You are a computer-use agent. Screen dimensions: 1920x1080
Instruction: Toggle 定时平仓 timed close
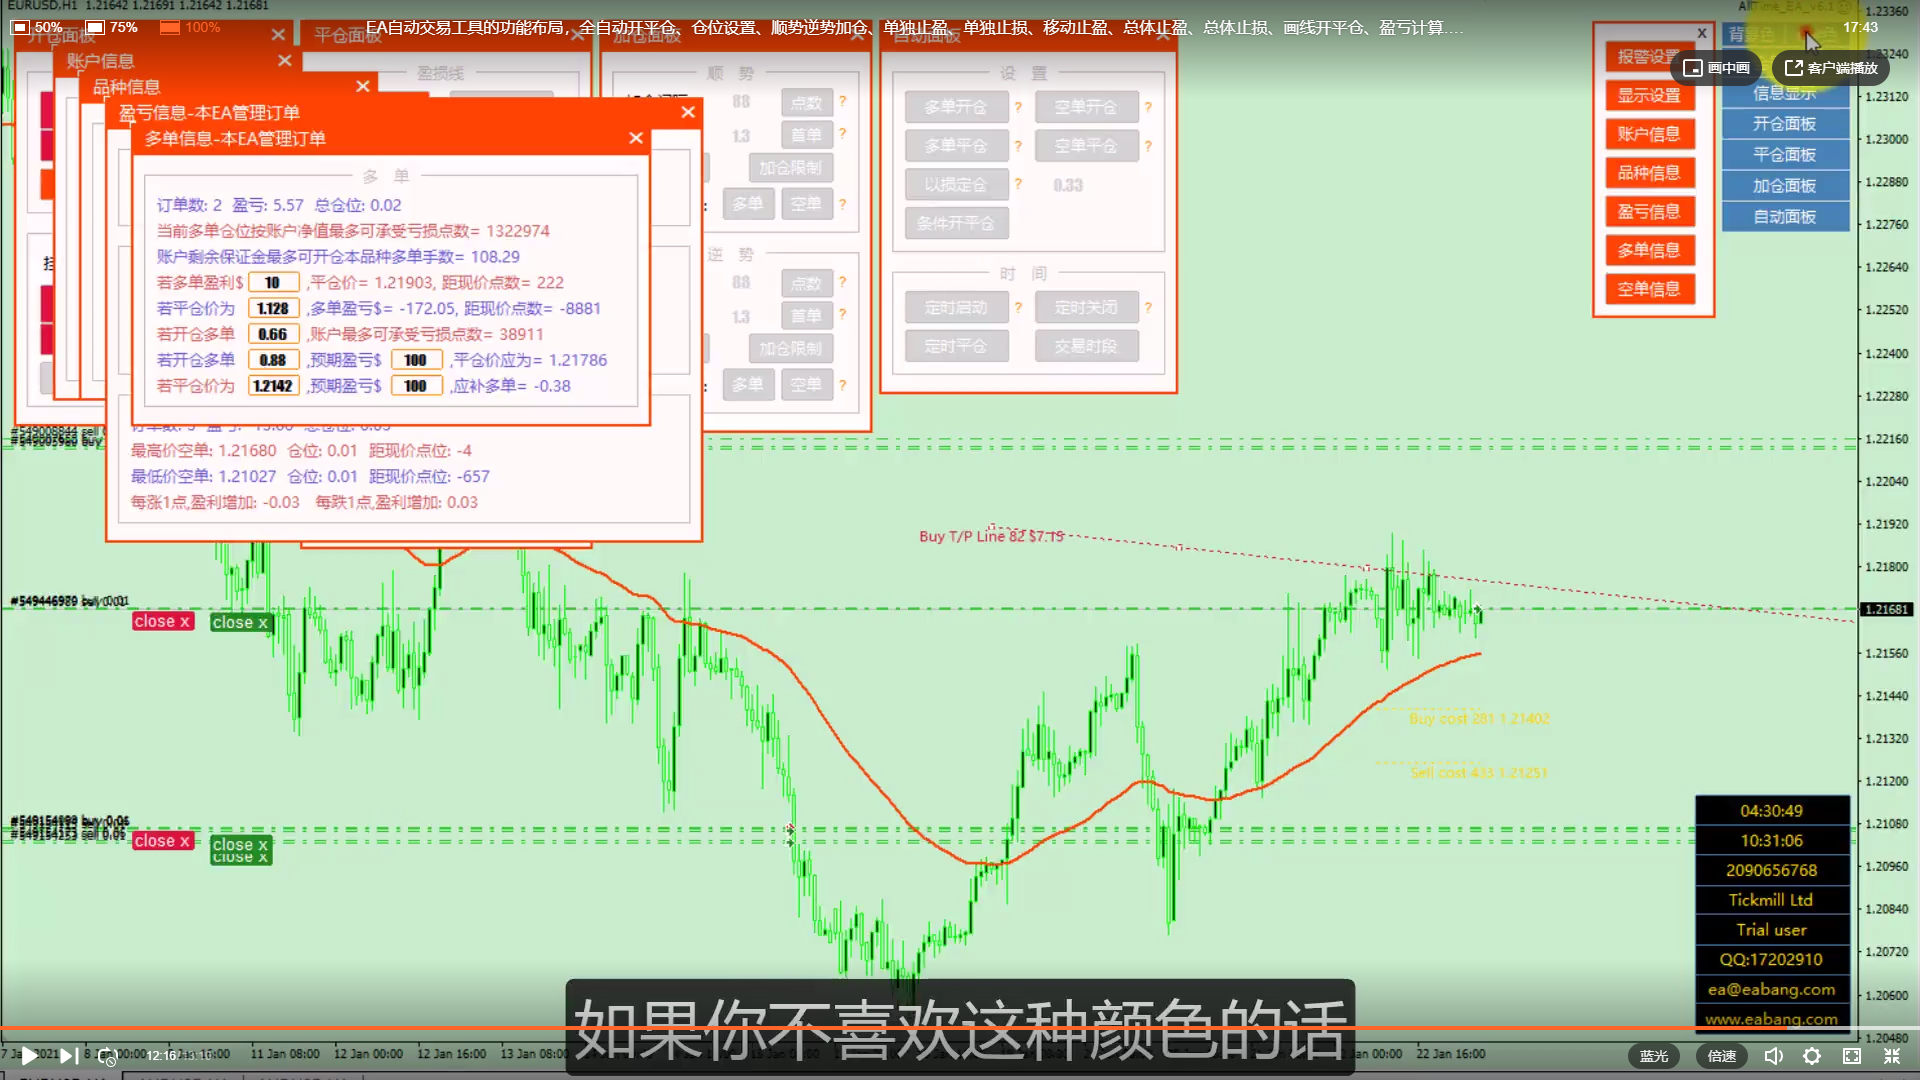(956, 347)
